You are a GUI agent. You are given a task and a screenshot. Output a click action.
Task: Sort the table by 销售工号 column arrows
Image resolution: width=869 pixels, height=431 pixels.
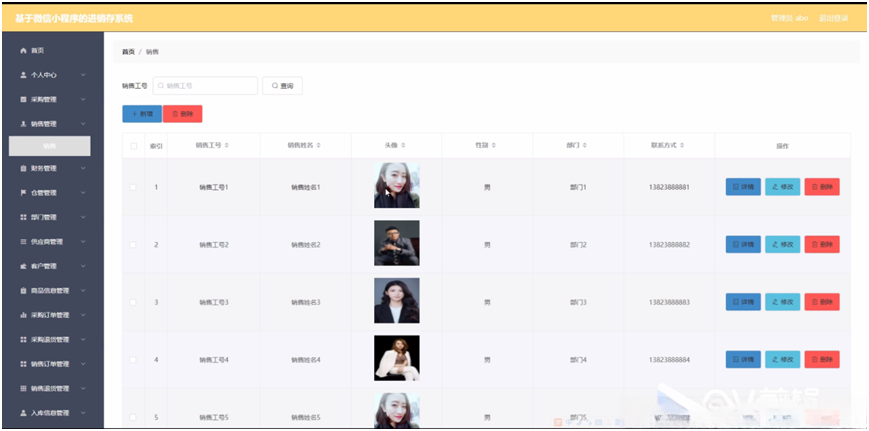pos(227,145)
